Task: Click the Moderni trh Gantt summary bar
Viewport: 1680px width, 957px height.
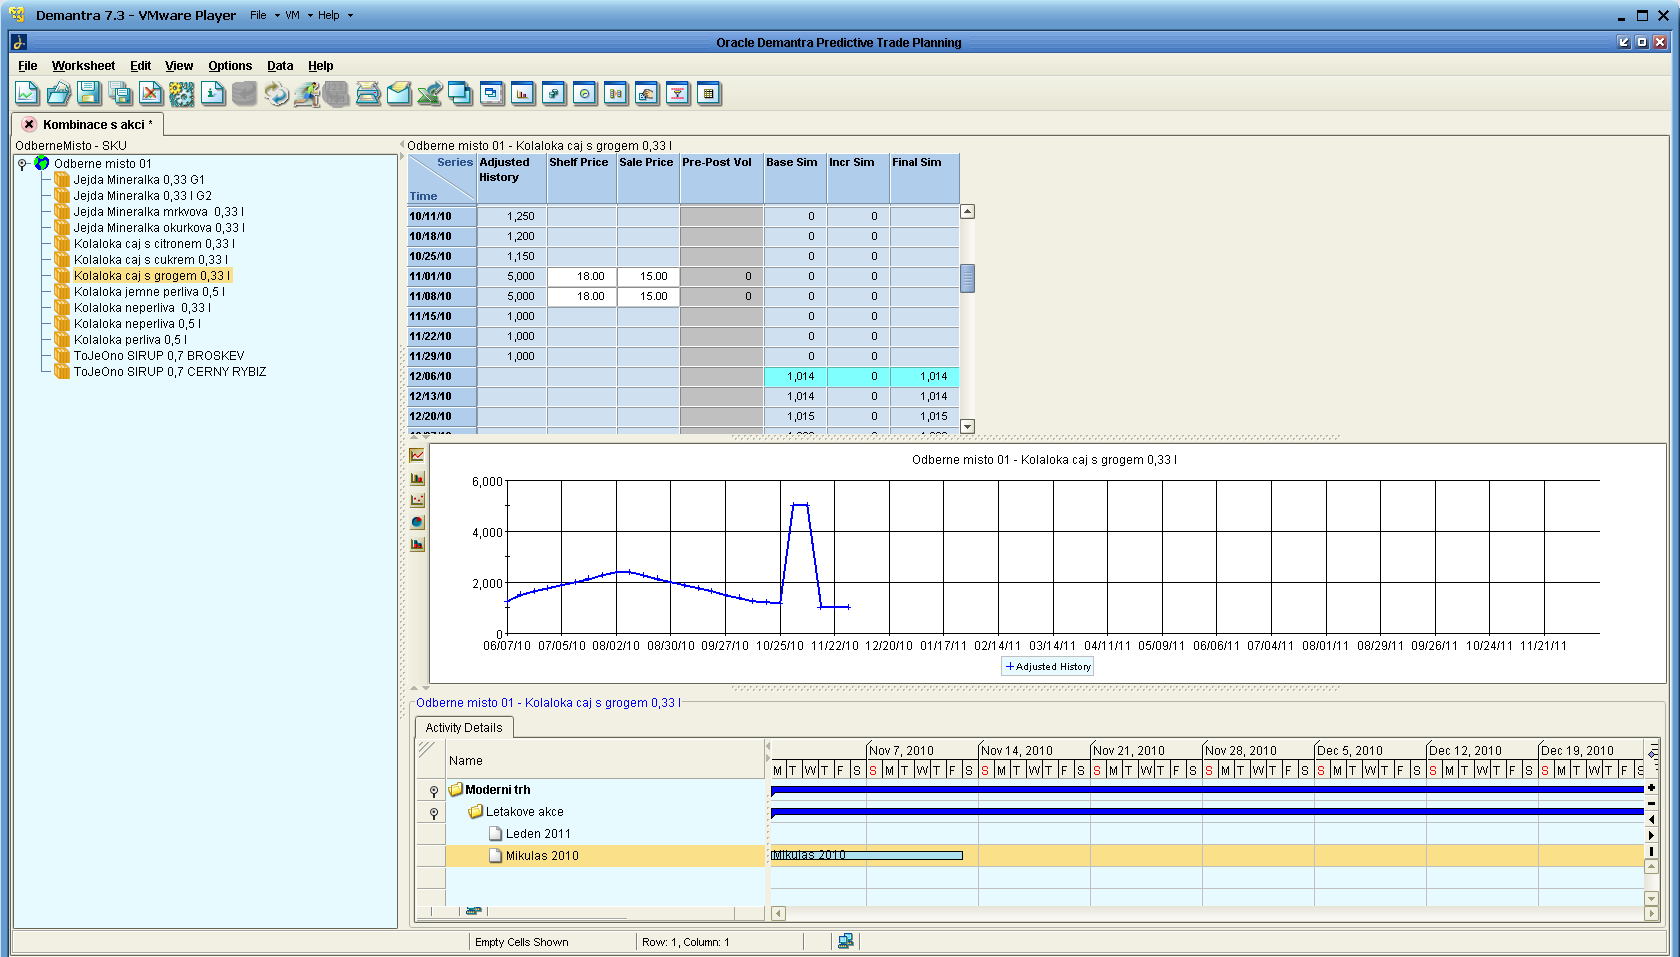Action: click(x=1207, y=790)
